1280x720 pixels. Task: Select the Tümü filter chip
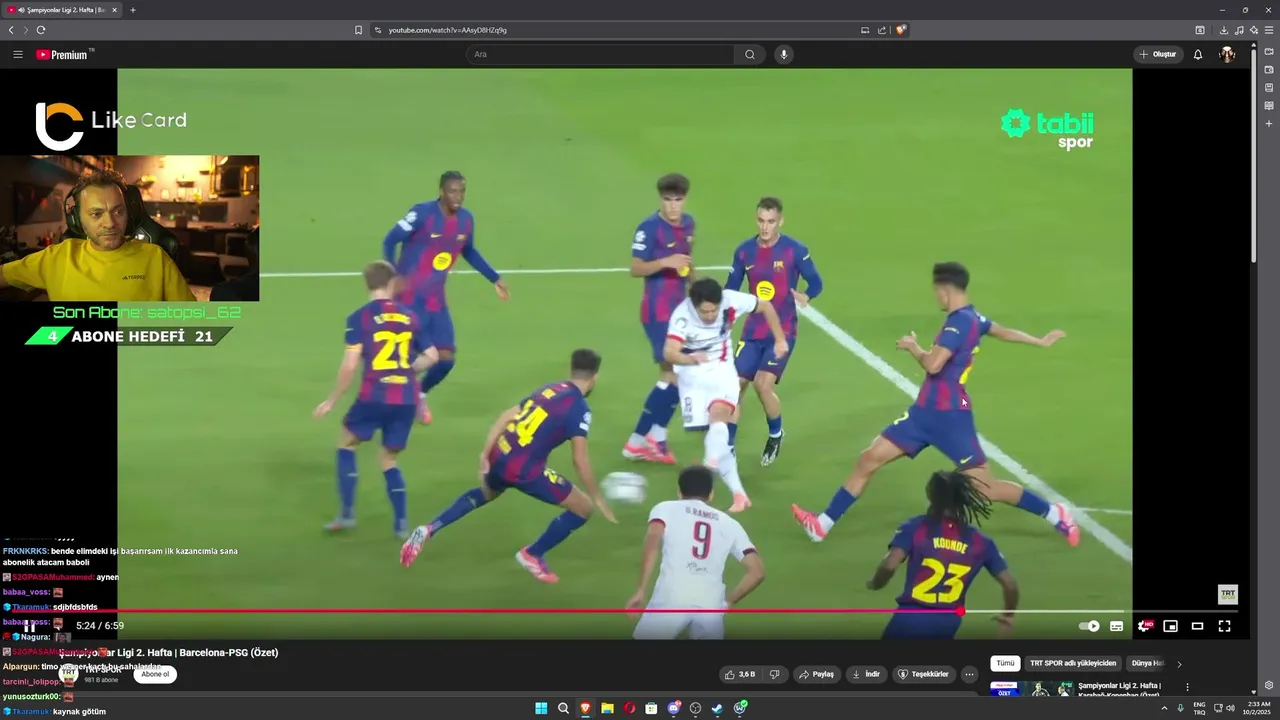[1005, 663]
